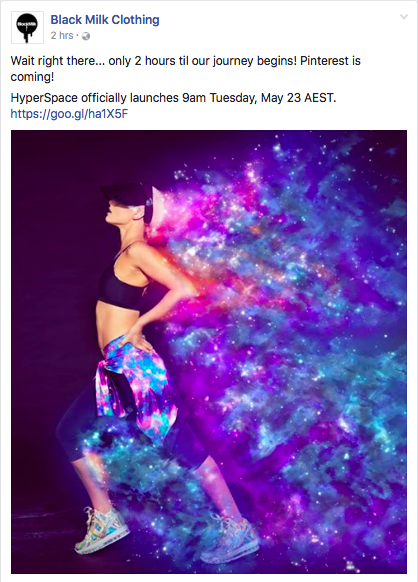The height and width of the screenshot is (582, 418).
Task: Open the 2 hrs timestamp permalink
Action: point(62,36)
